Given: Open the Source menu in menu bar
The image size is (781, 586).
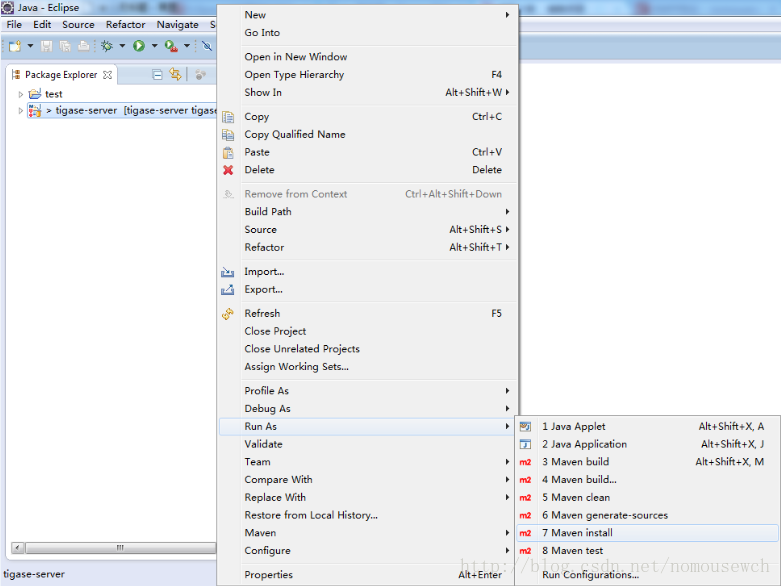Looking at the screenshot, I should 78,24.
